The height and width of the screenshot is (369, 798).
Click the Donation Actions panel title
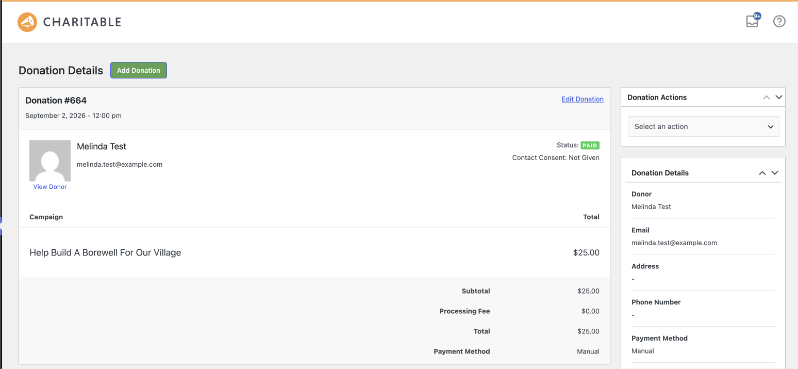click(657, 97)
